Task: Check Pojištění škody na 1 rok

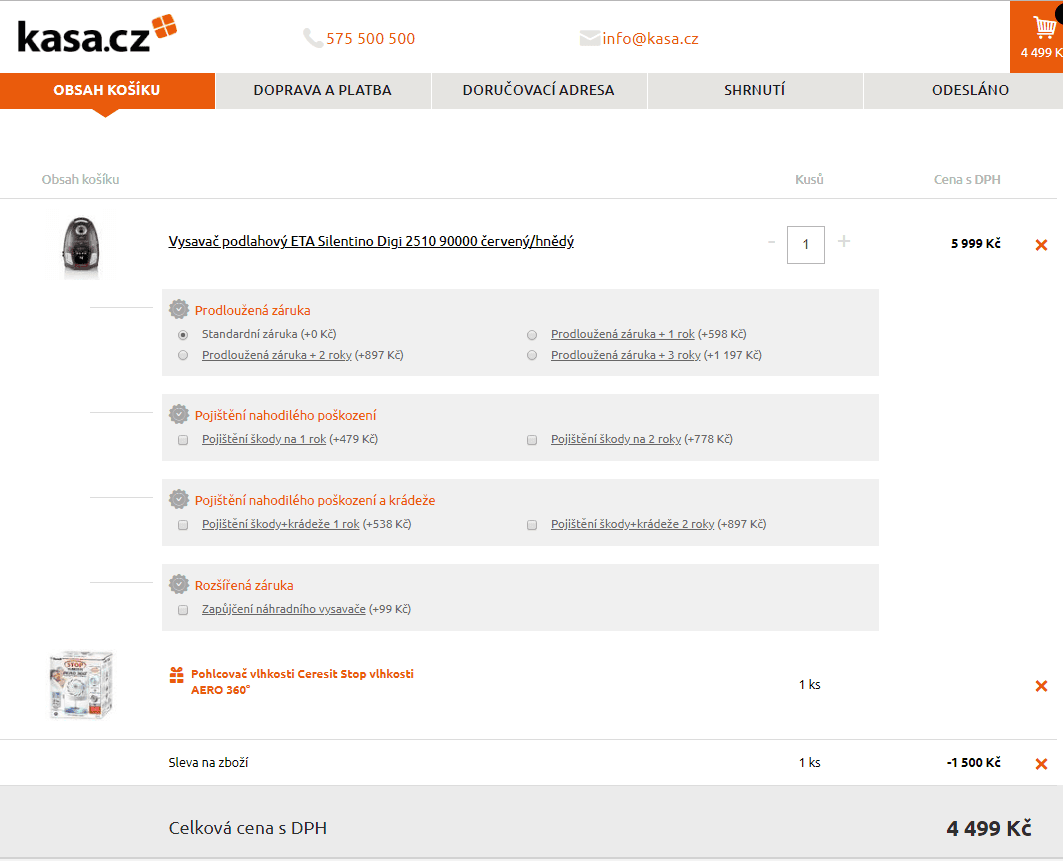Action: [183, 440]
